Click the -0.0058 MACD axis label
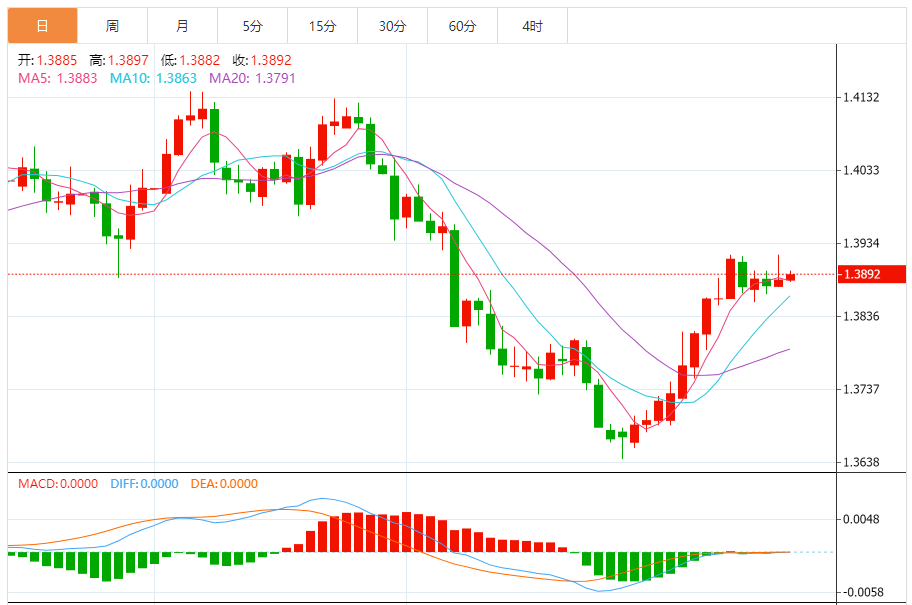 point(858,593)
